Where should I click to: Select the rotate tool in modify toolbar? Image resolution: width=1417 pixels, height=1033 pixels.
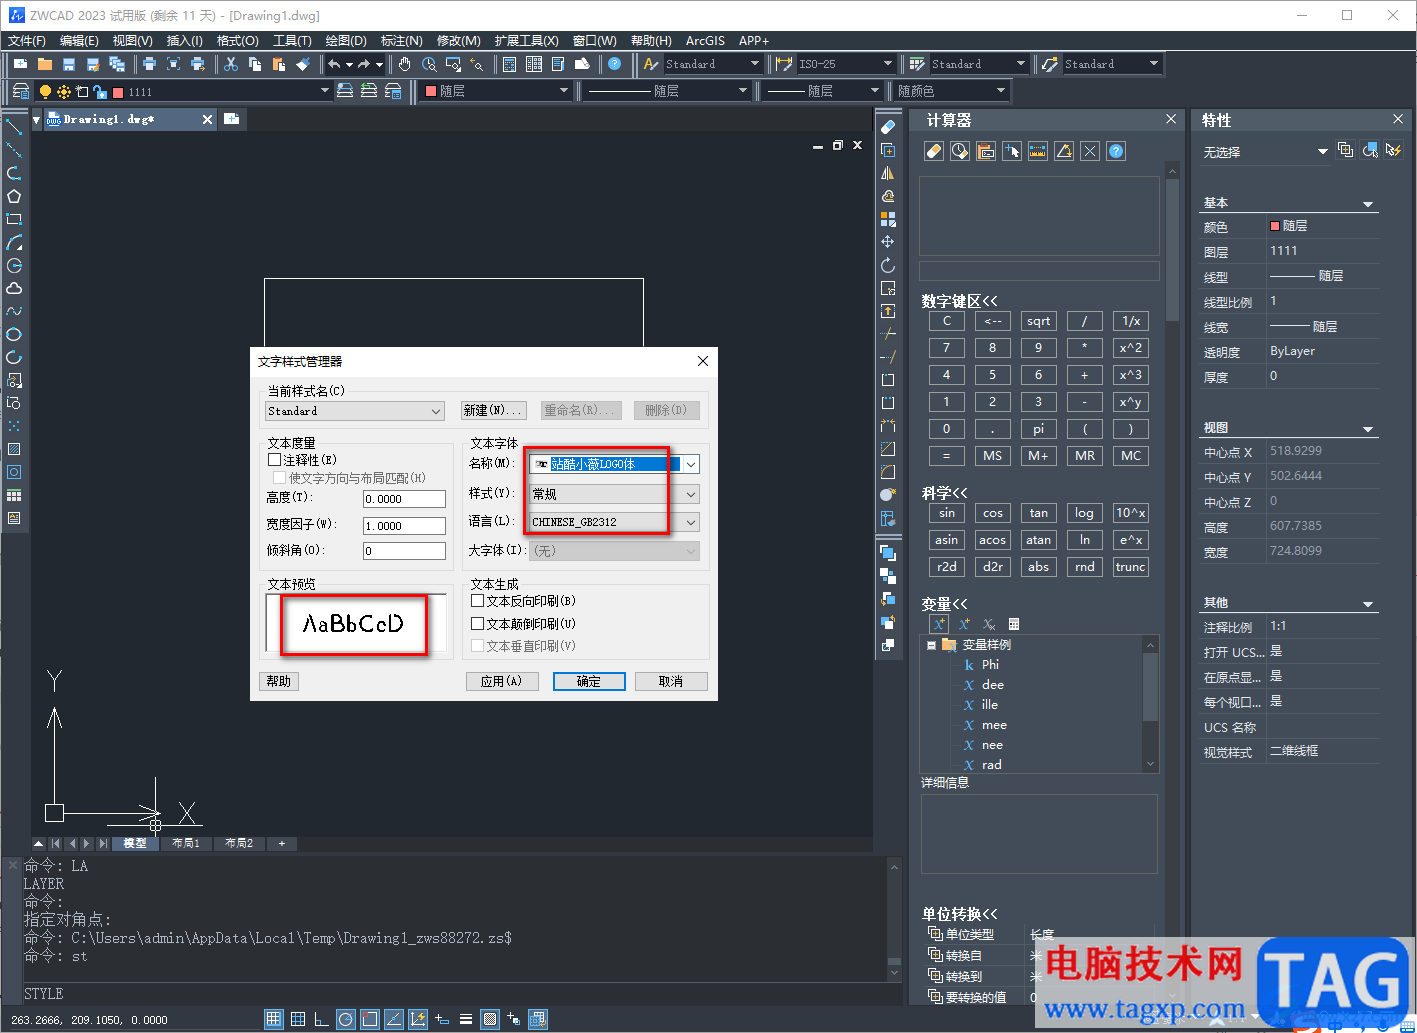[x=887, y=265]
